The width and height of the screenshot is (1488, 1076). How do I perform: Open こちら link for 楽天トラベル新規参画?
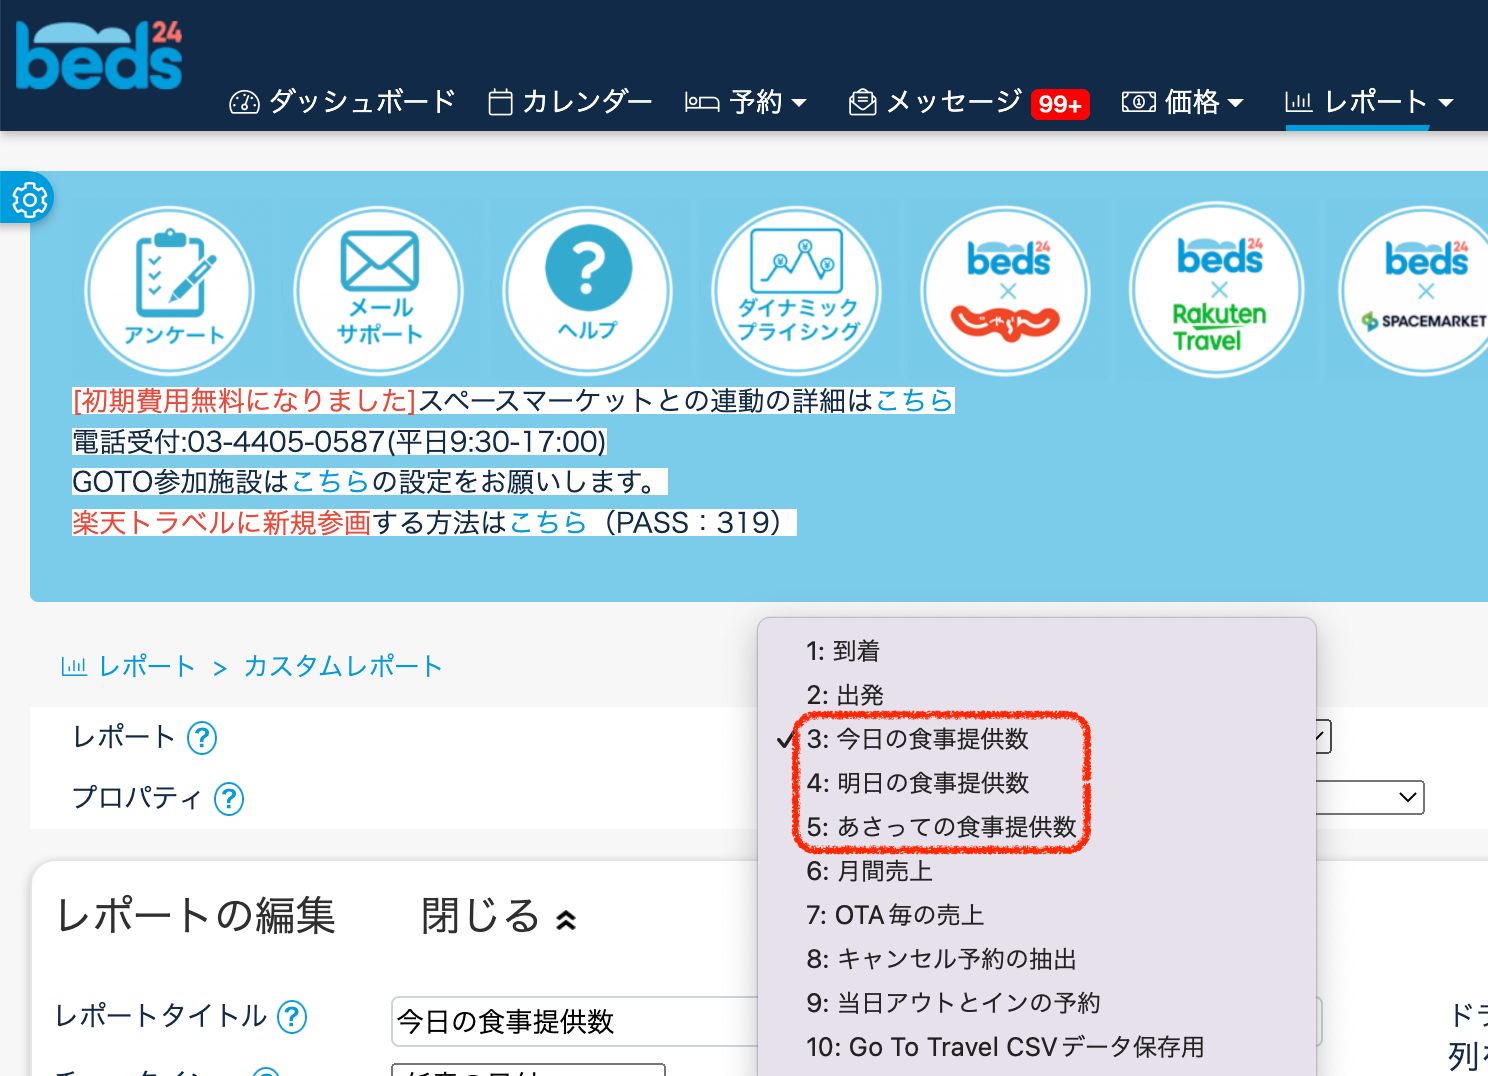(547, 523)
